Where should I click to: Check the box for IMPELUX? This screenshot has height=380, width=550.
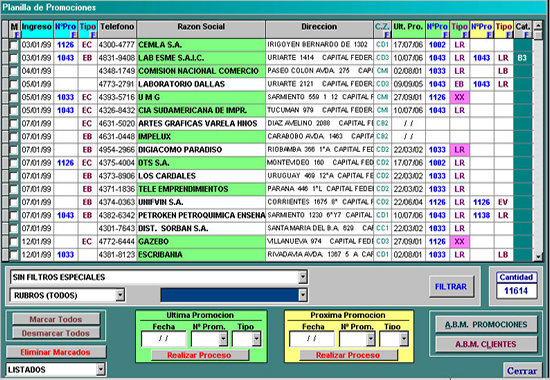(x=14, y=137)
